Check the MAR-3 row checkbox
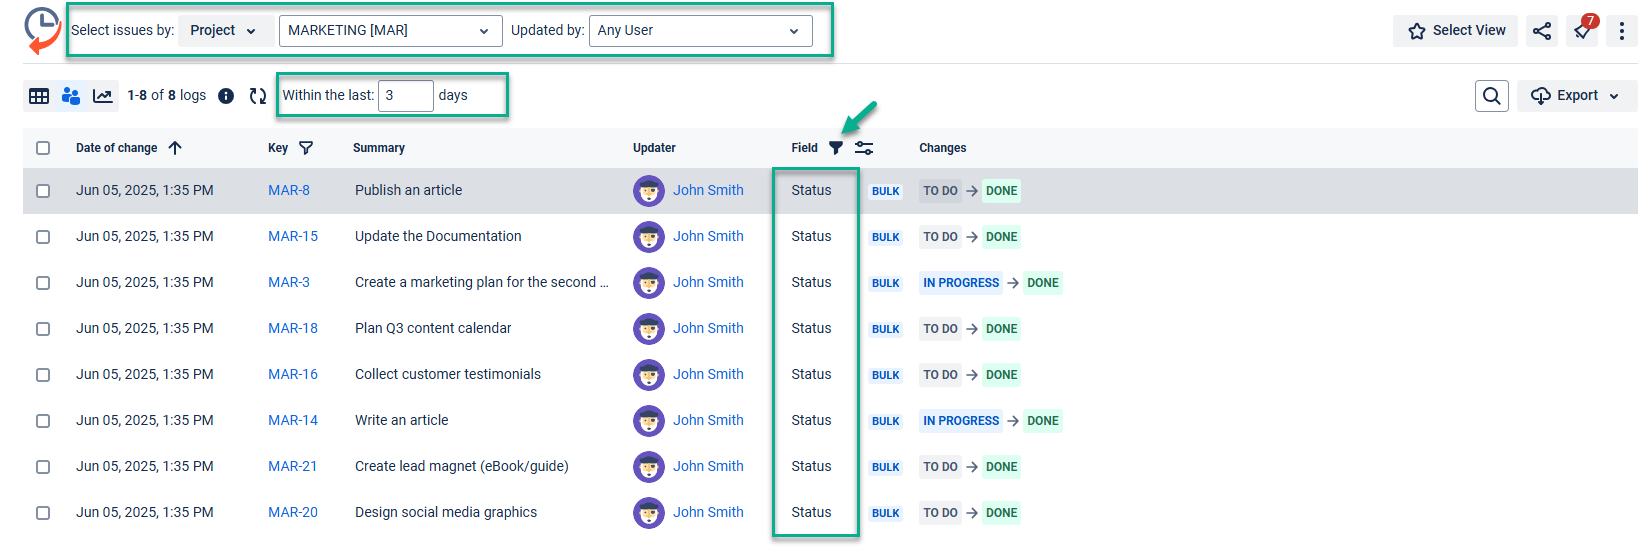1650x552 pixels. [43, 283]
